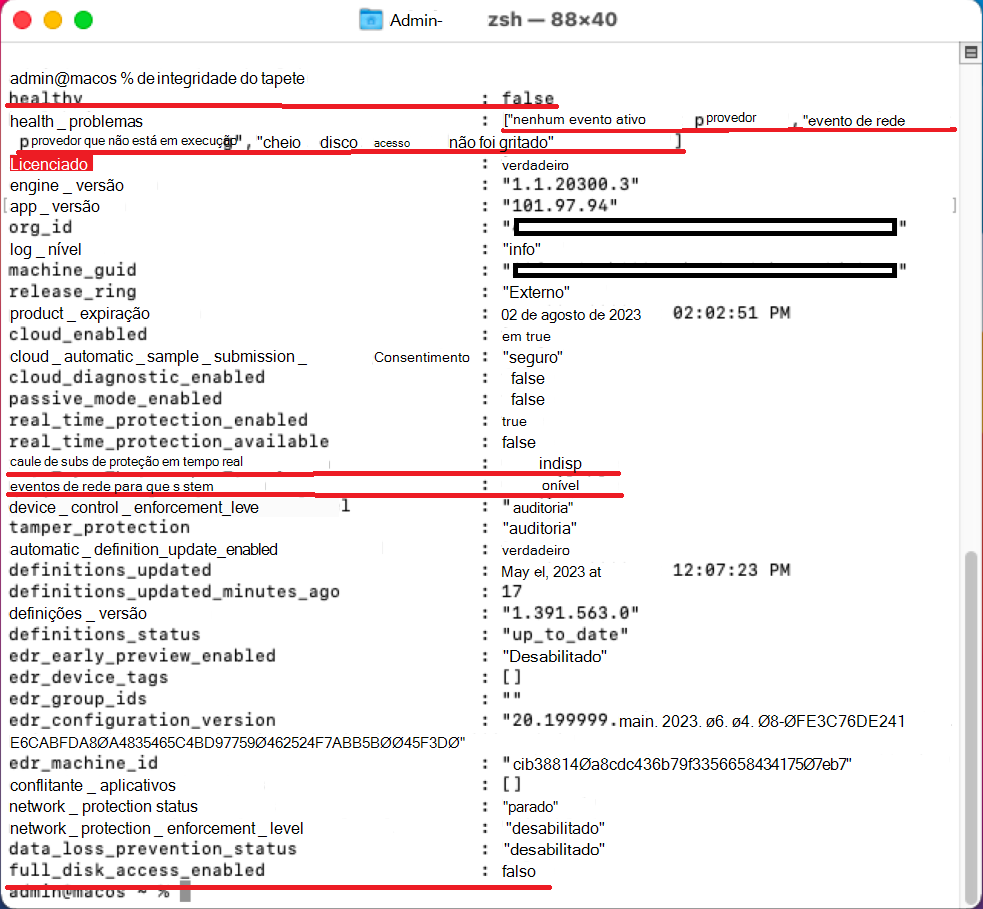Click the definitions_status "up_to_date" value
The height and width of the screenshot is (909, 983).
[565, 634]
